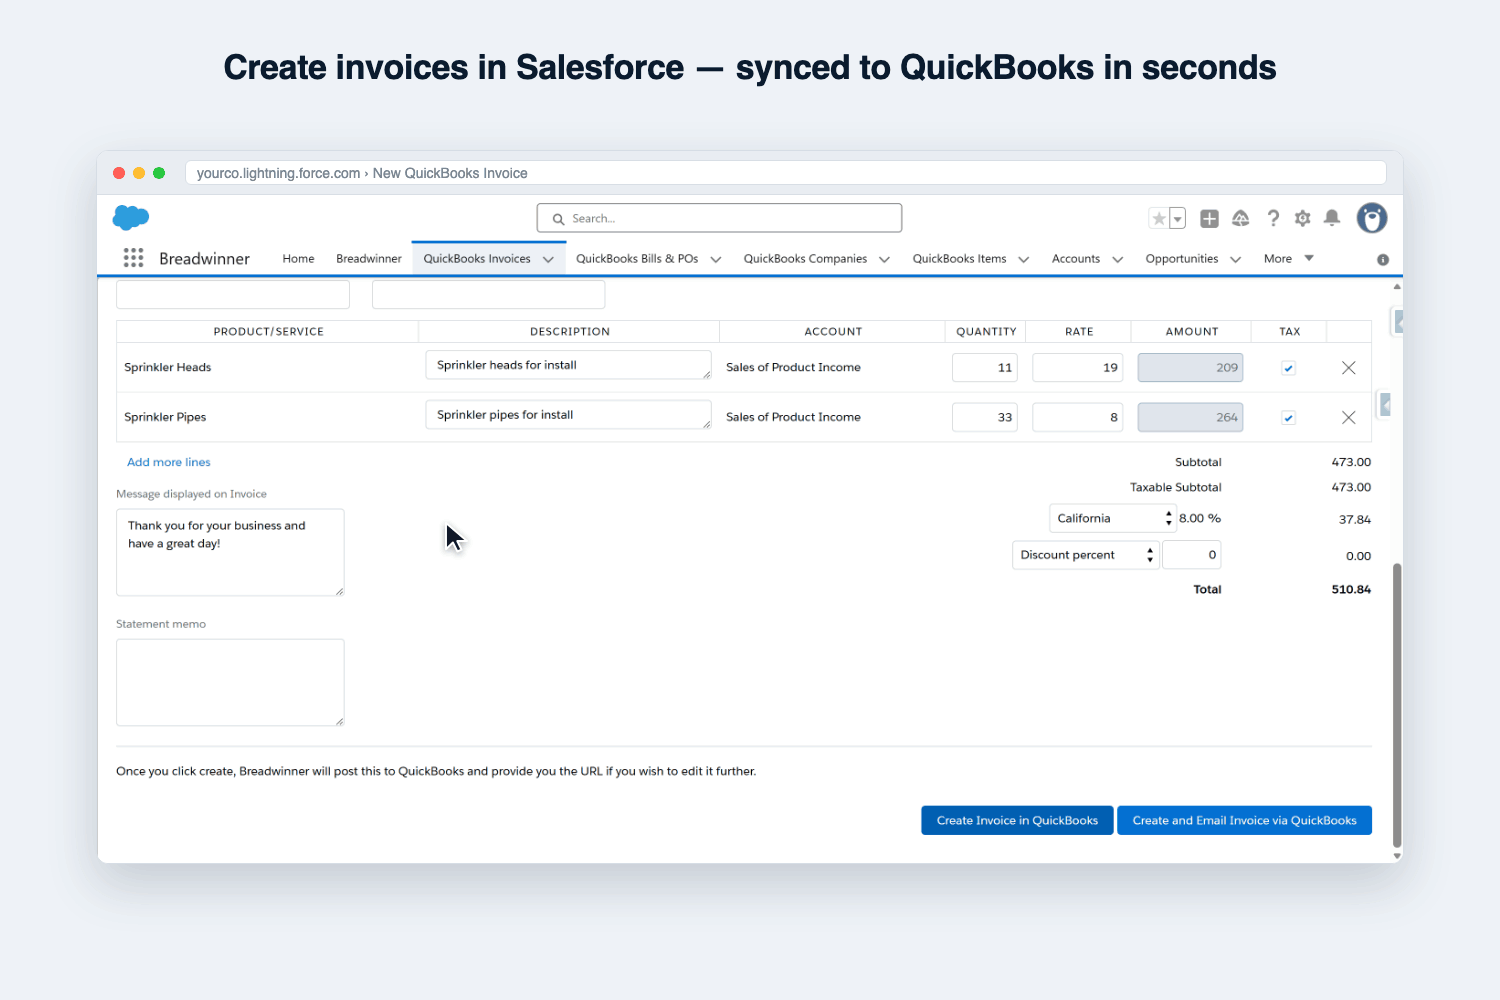Click the Salesforce cloud logo

(x=131, y=217)
